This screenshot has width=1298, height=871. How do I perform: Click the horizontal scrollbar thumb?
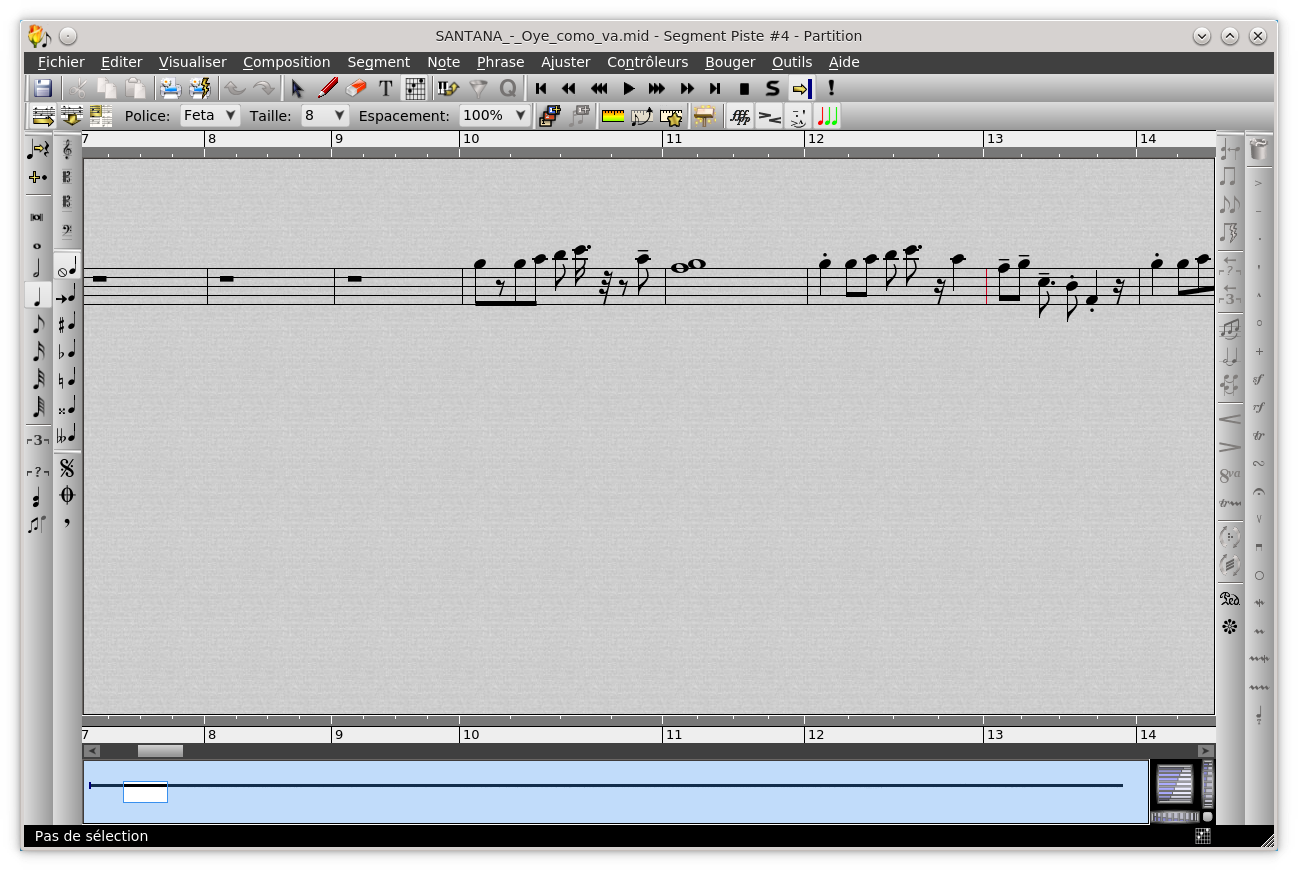[160, 751]
